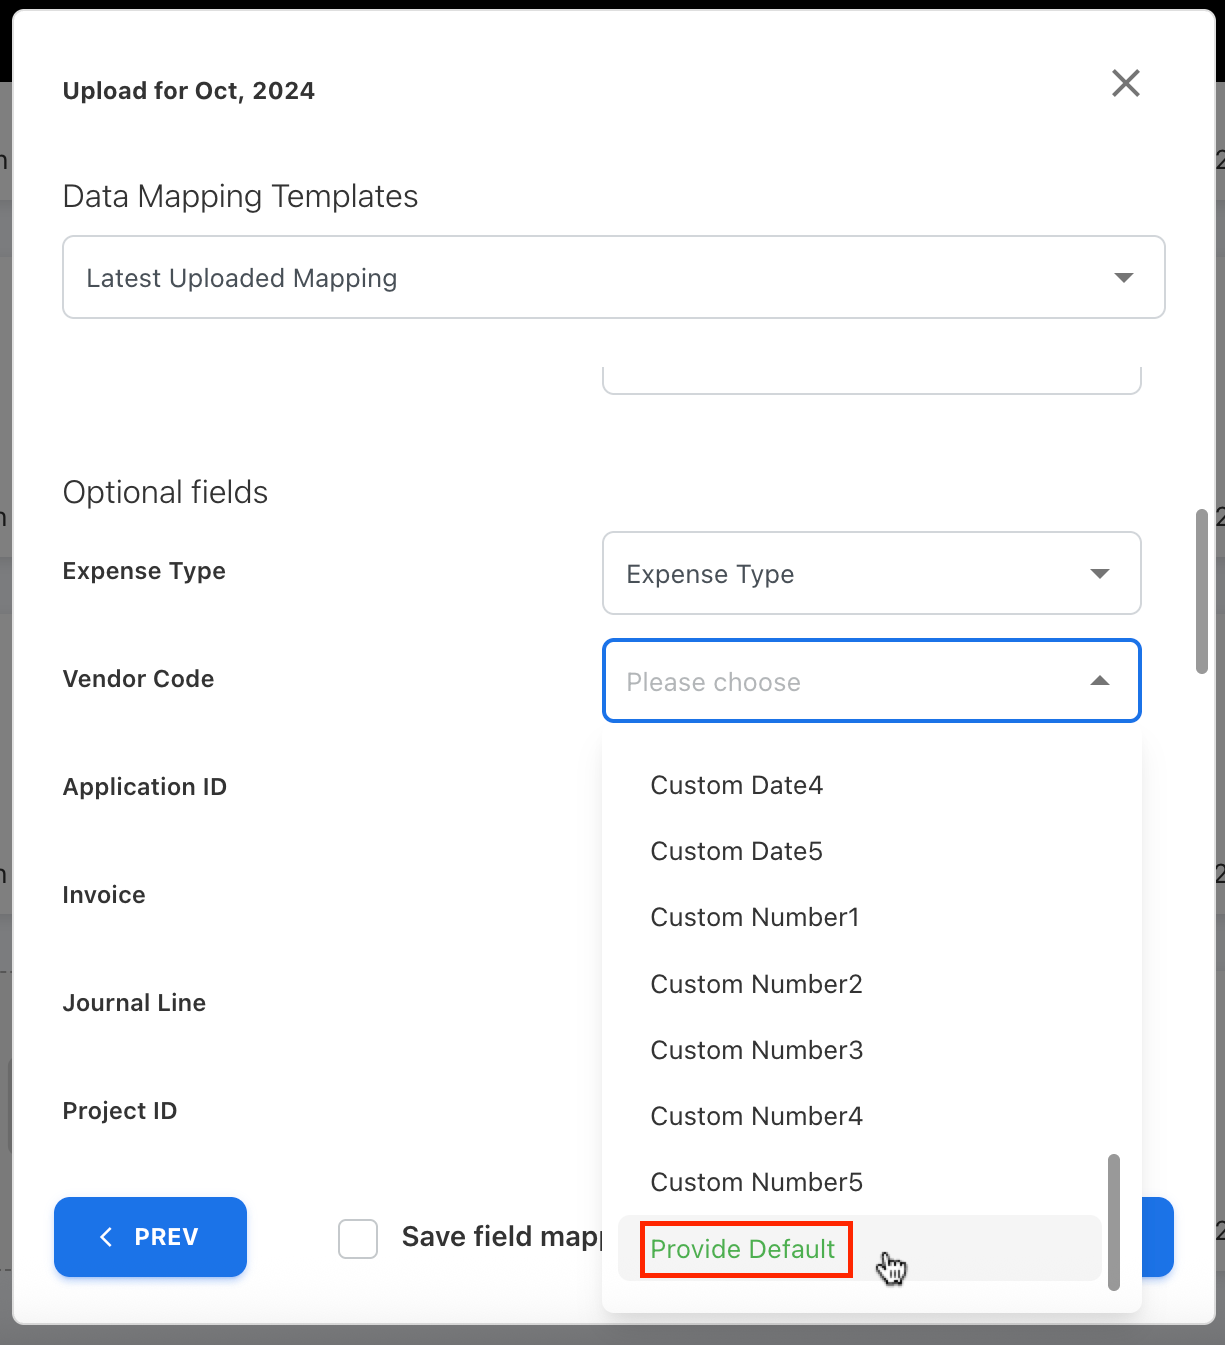The width and height of the screenshot is (1225, 1345).
Task: Click the back chevron icon inside PREV
Action: click(x=106, y=1237)
